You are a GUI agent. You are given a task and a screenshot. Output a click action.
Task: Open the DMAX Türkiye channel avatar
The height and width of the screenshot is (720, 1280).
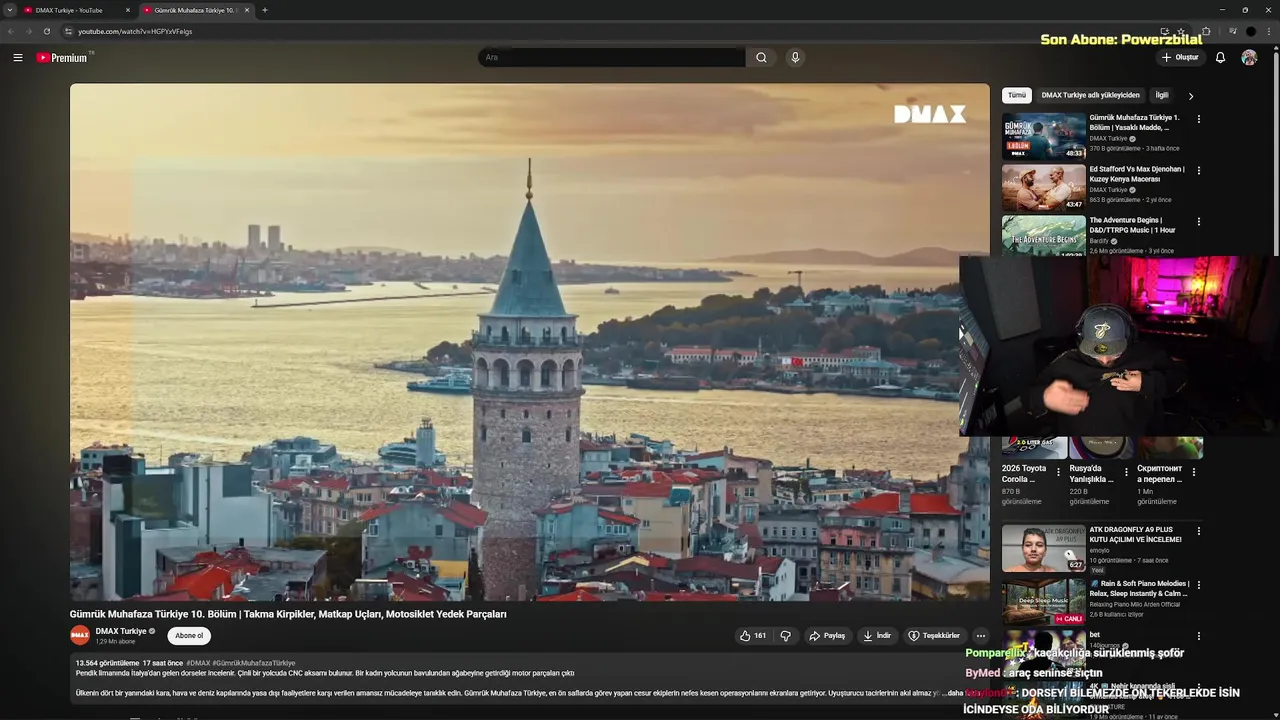(x=80, y=635)
